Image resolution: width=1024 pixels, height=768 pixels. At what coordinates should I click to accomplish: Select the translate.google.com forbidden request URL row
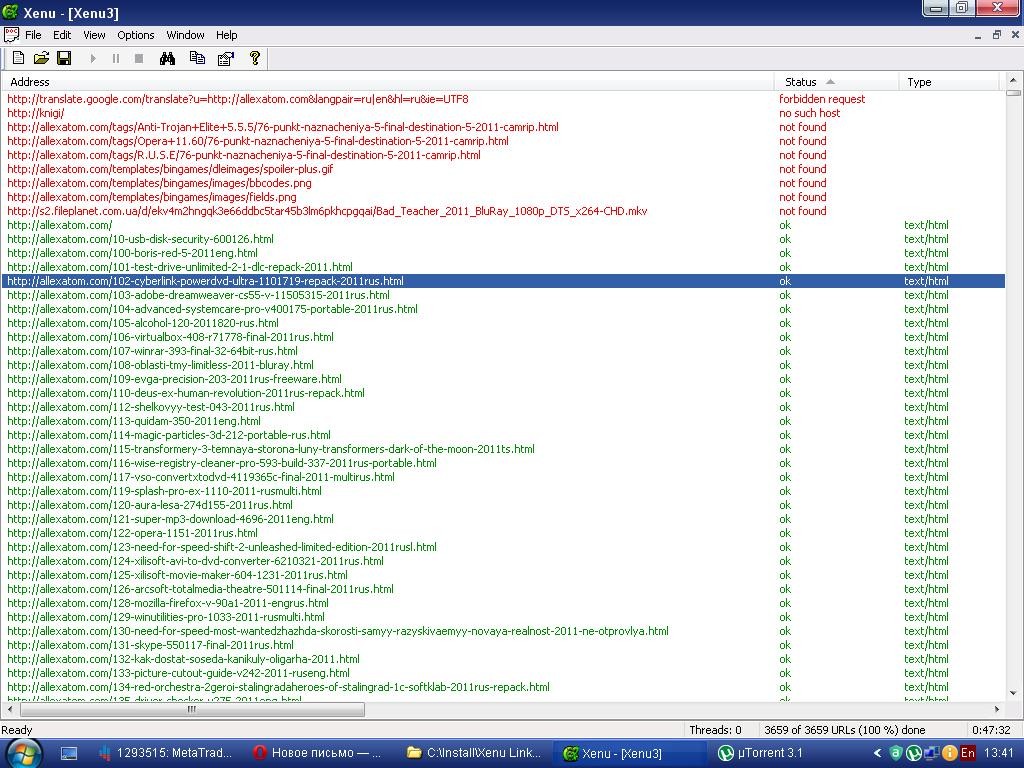click(503, 99)
